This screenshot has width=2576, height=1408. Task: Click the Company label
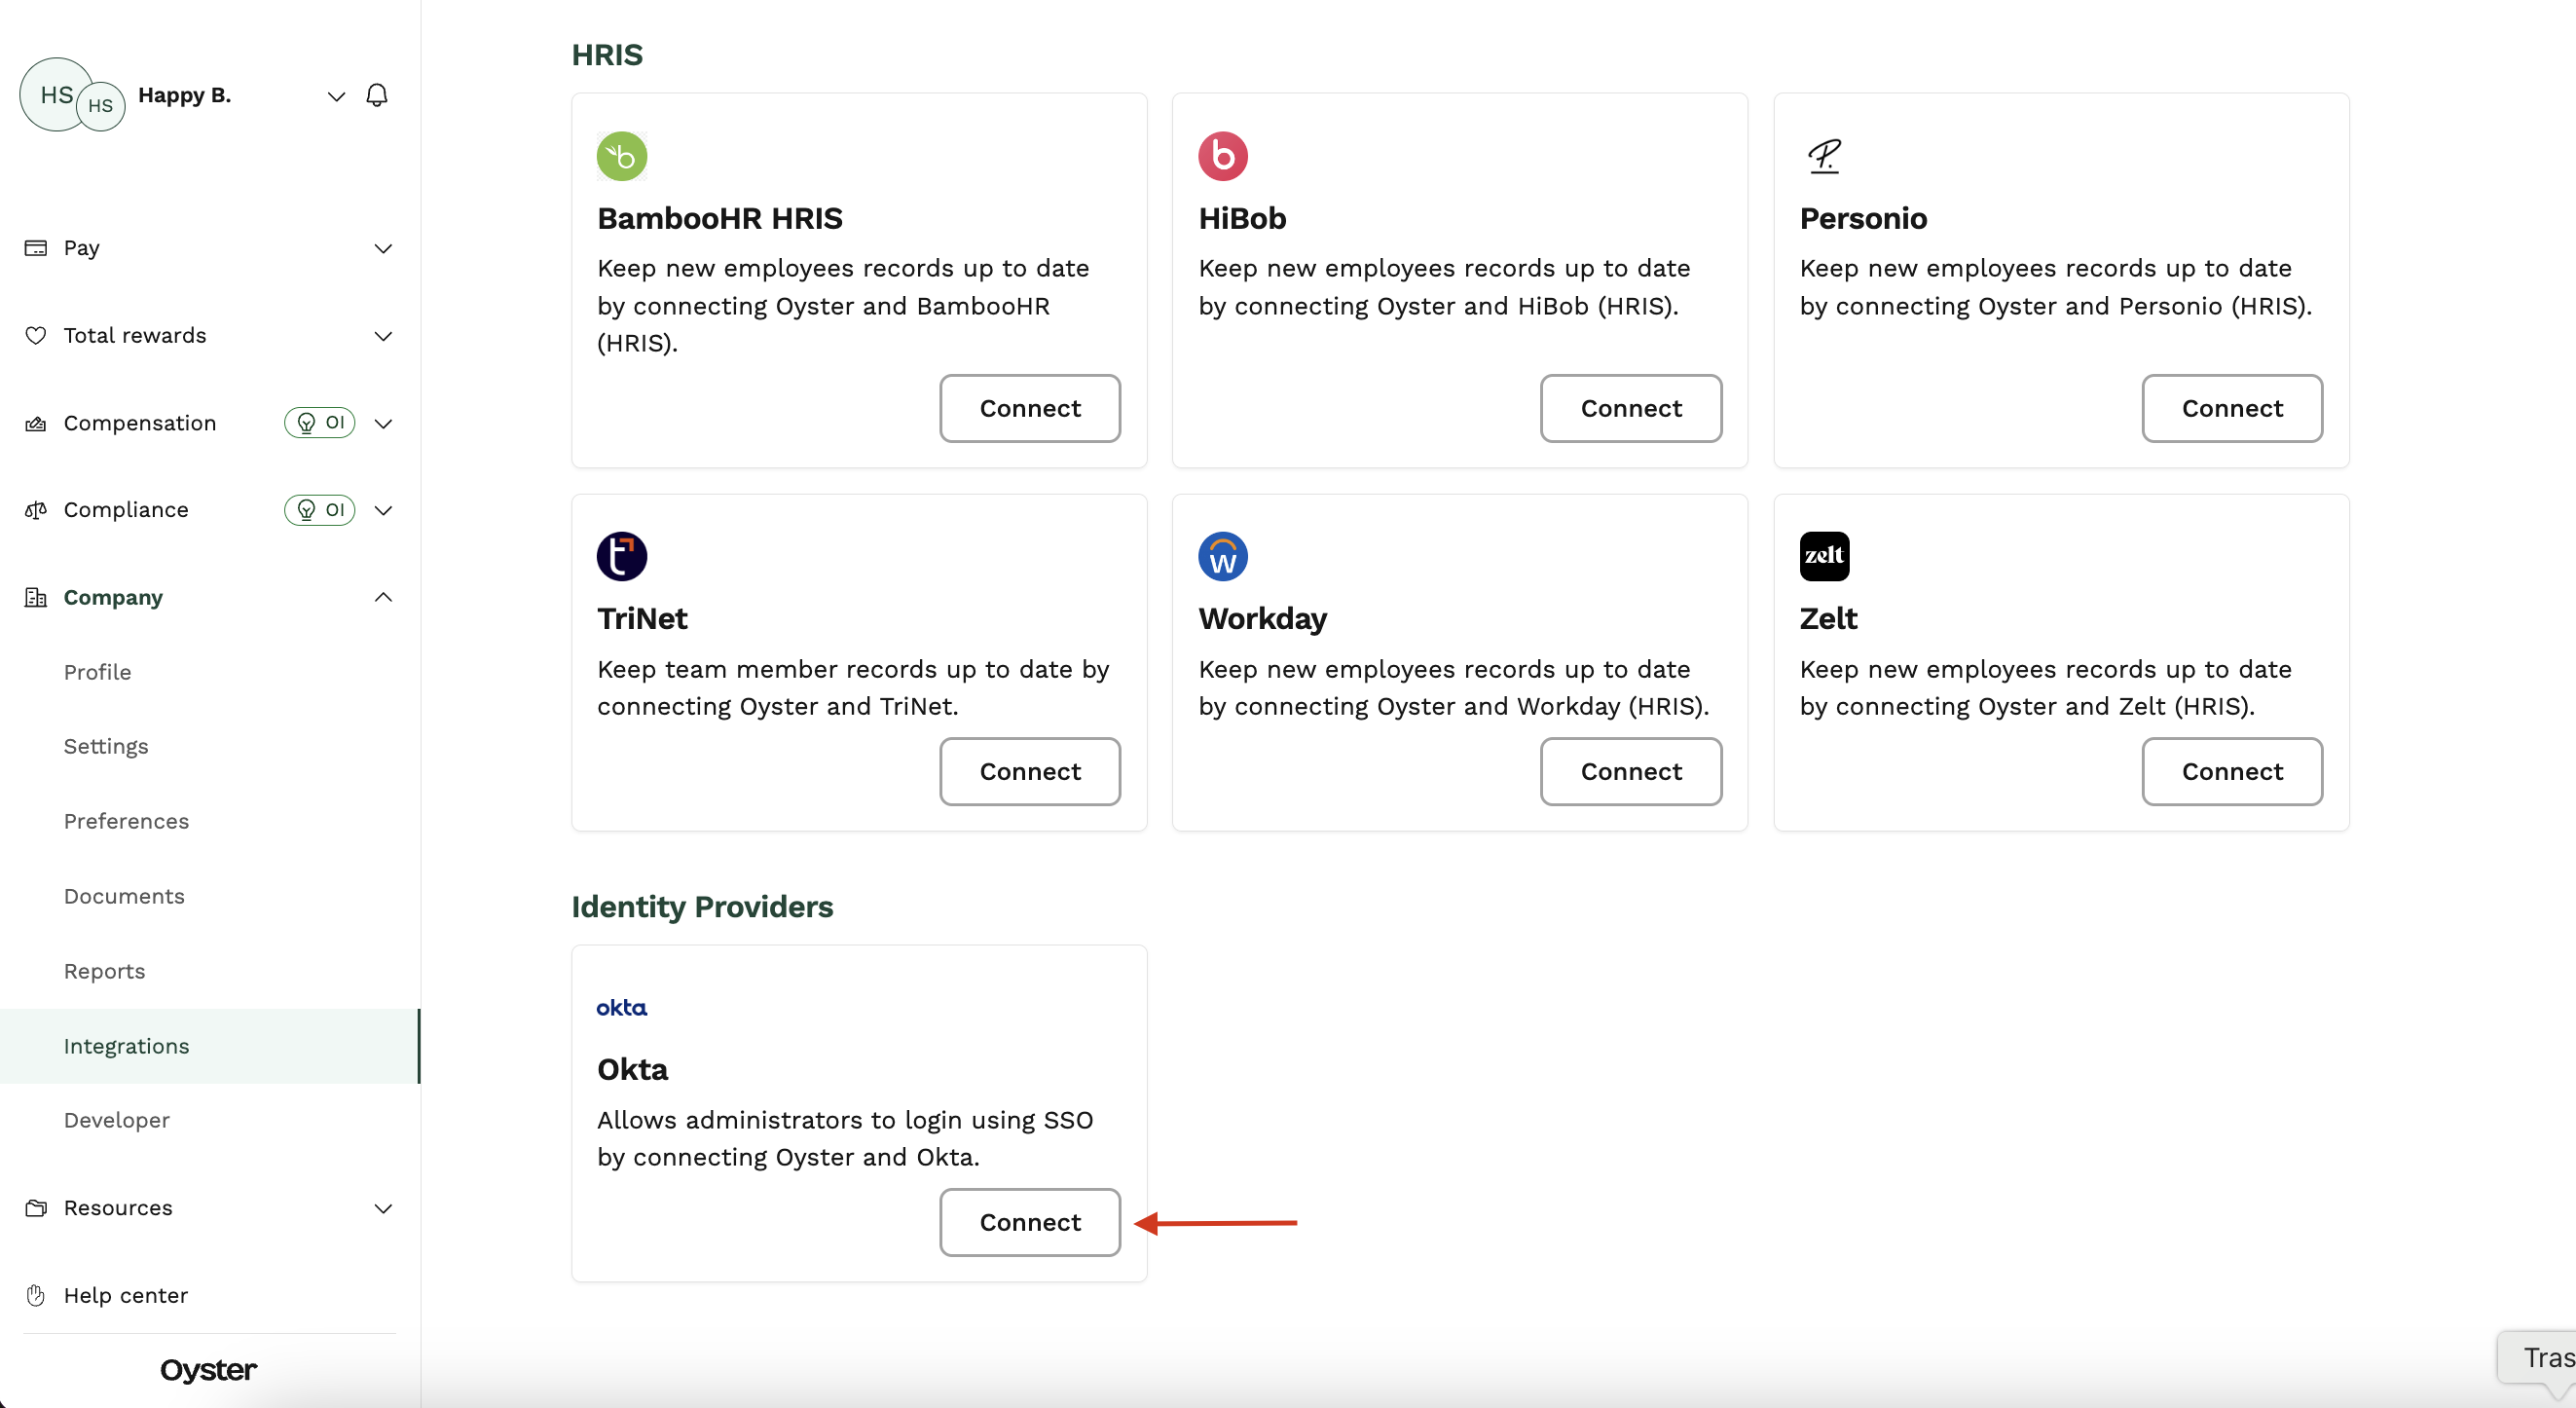coord(113,598)
